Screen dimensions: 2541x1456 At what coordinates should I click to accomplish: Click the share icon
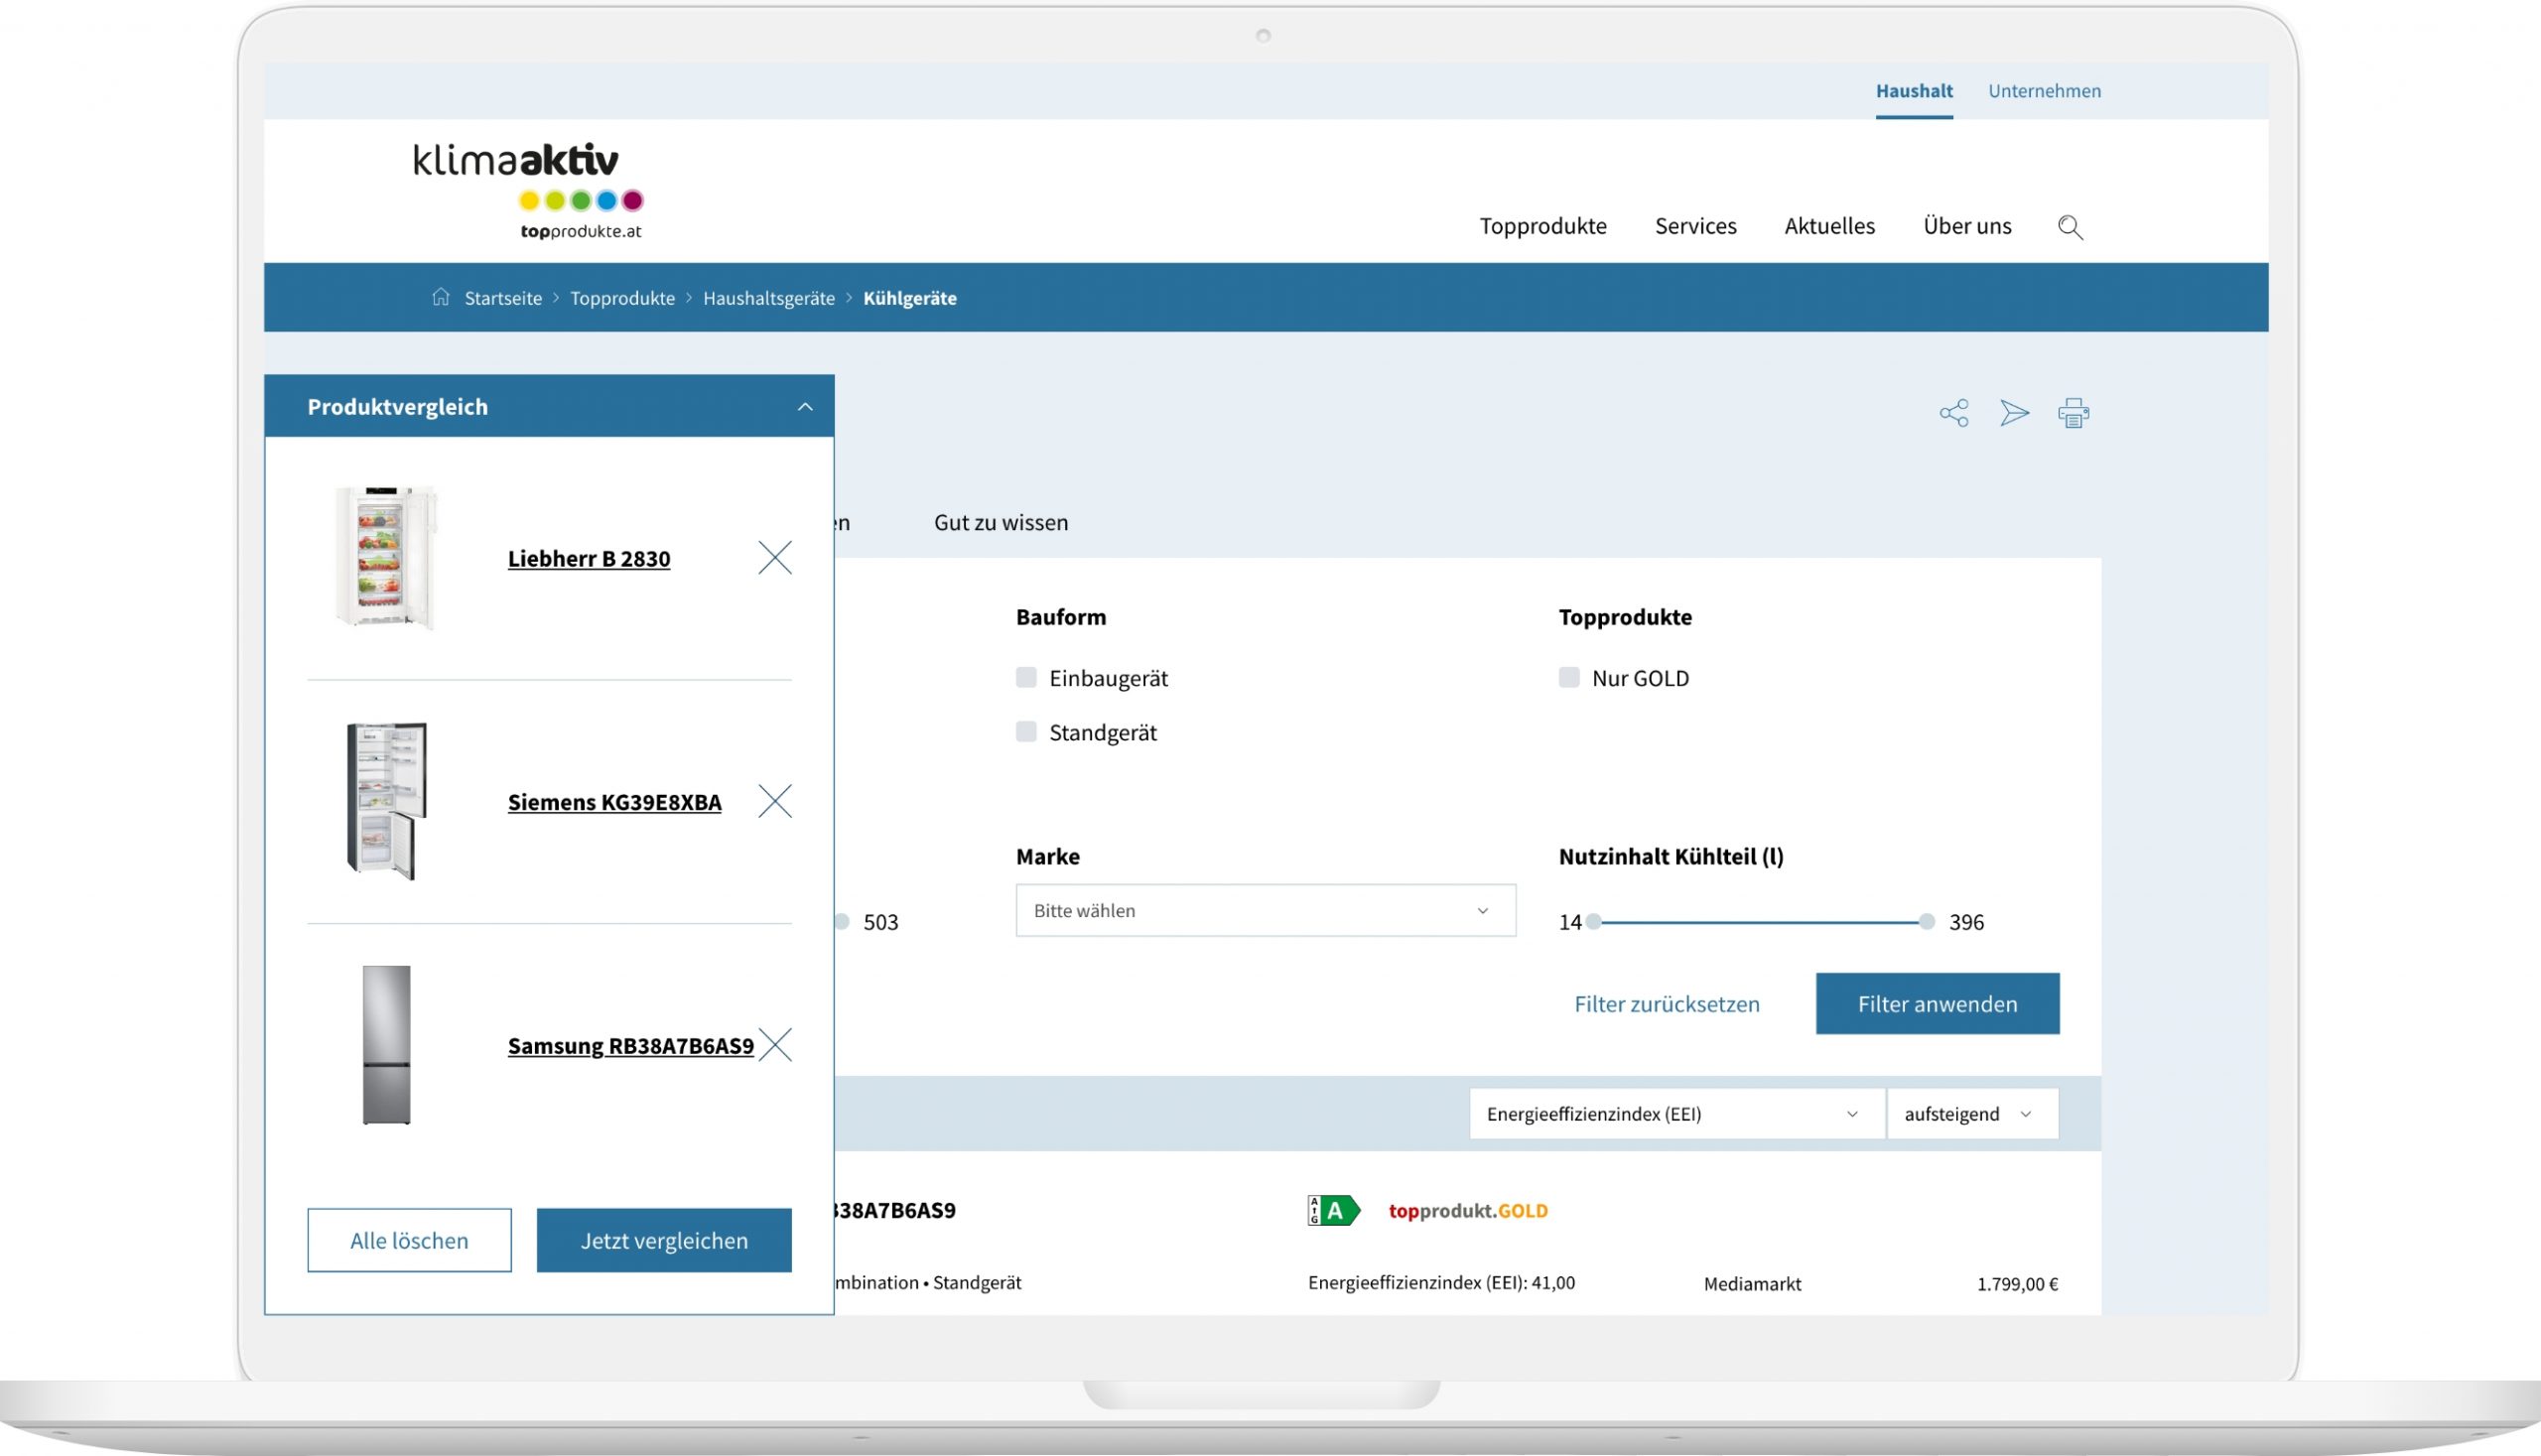1954,413
